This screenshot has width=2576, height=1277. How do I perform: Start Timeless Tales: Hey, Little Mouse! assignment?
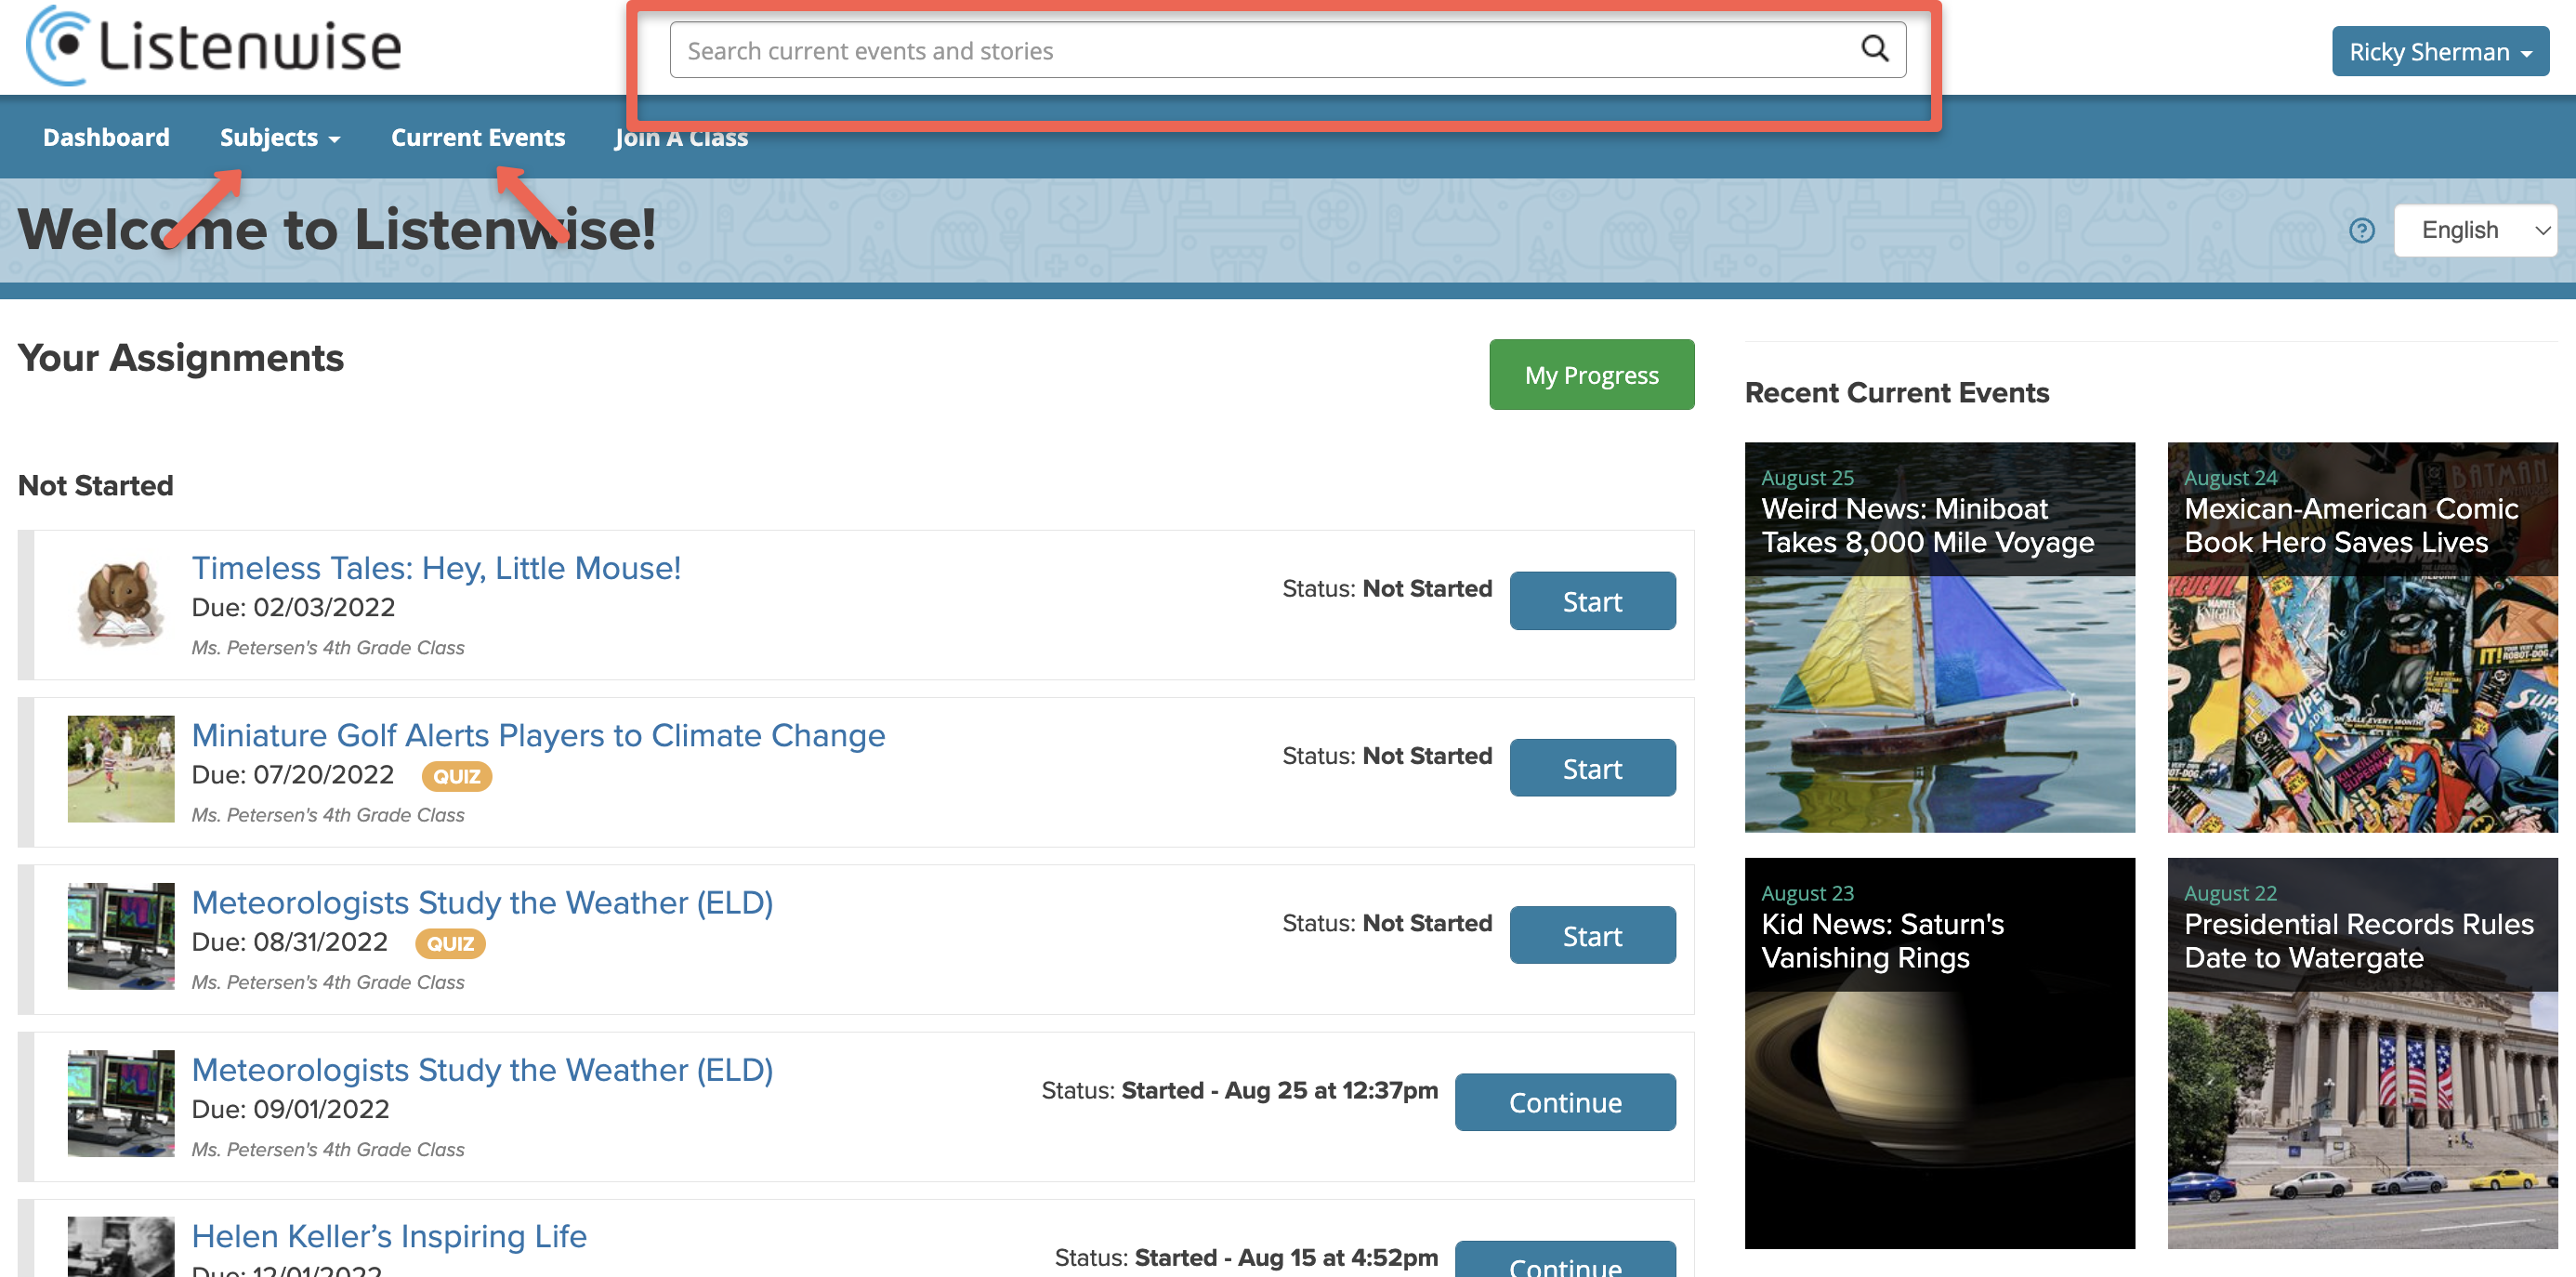[1592, 601]
